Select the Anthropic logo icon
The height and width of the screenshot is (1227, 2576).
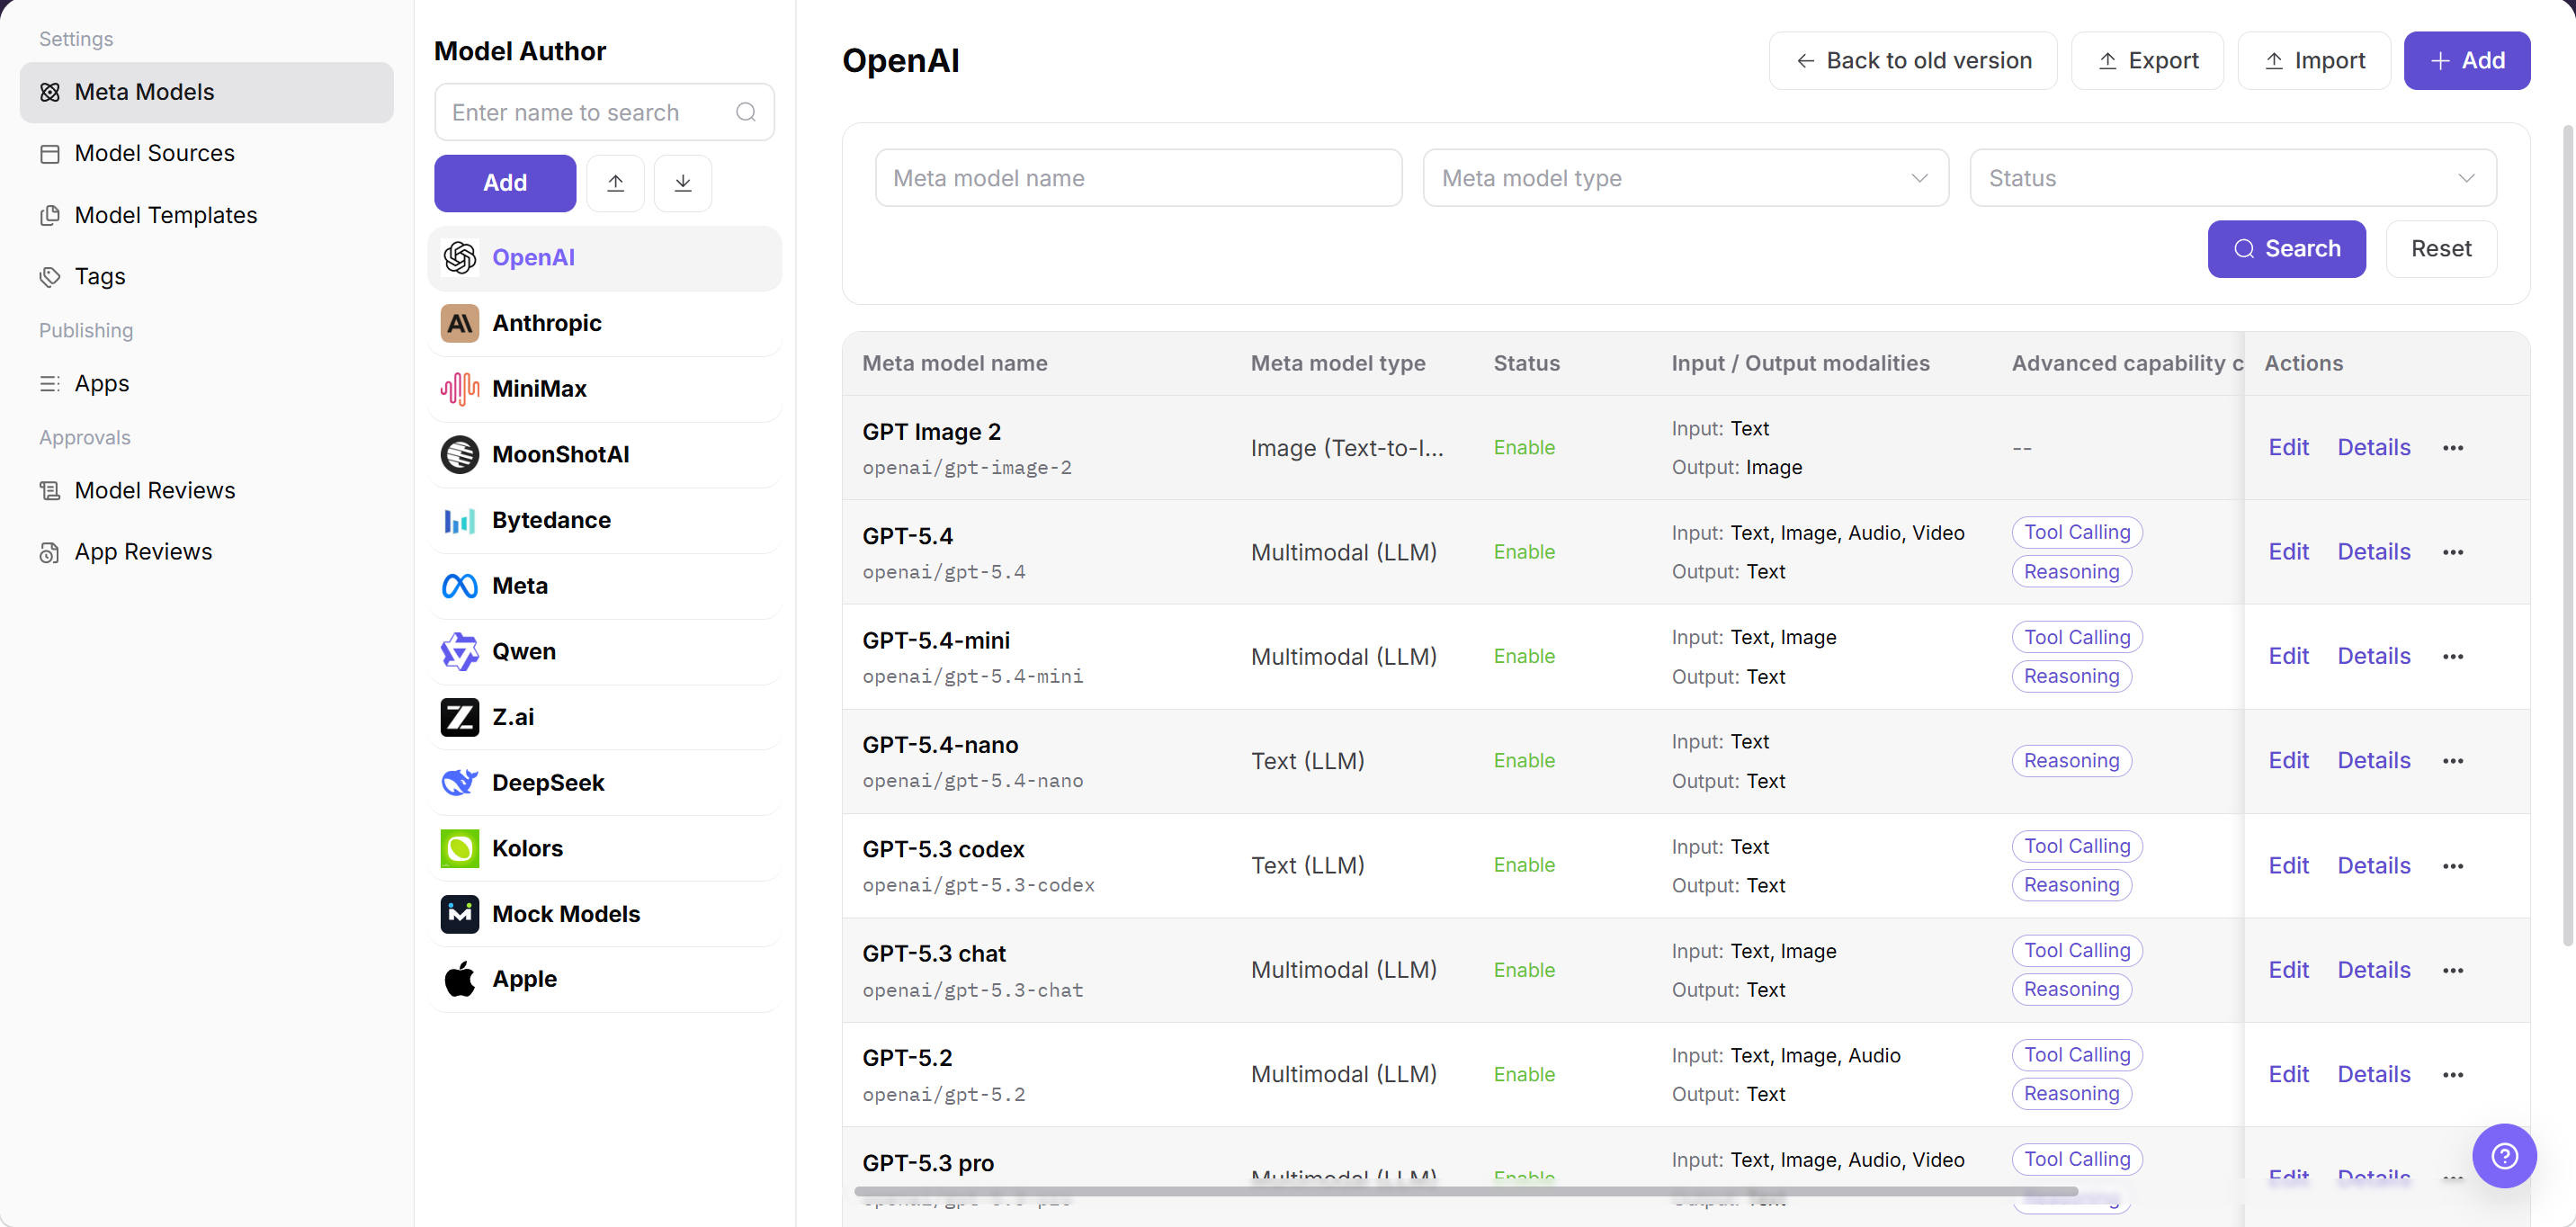[459, 323]
